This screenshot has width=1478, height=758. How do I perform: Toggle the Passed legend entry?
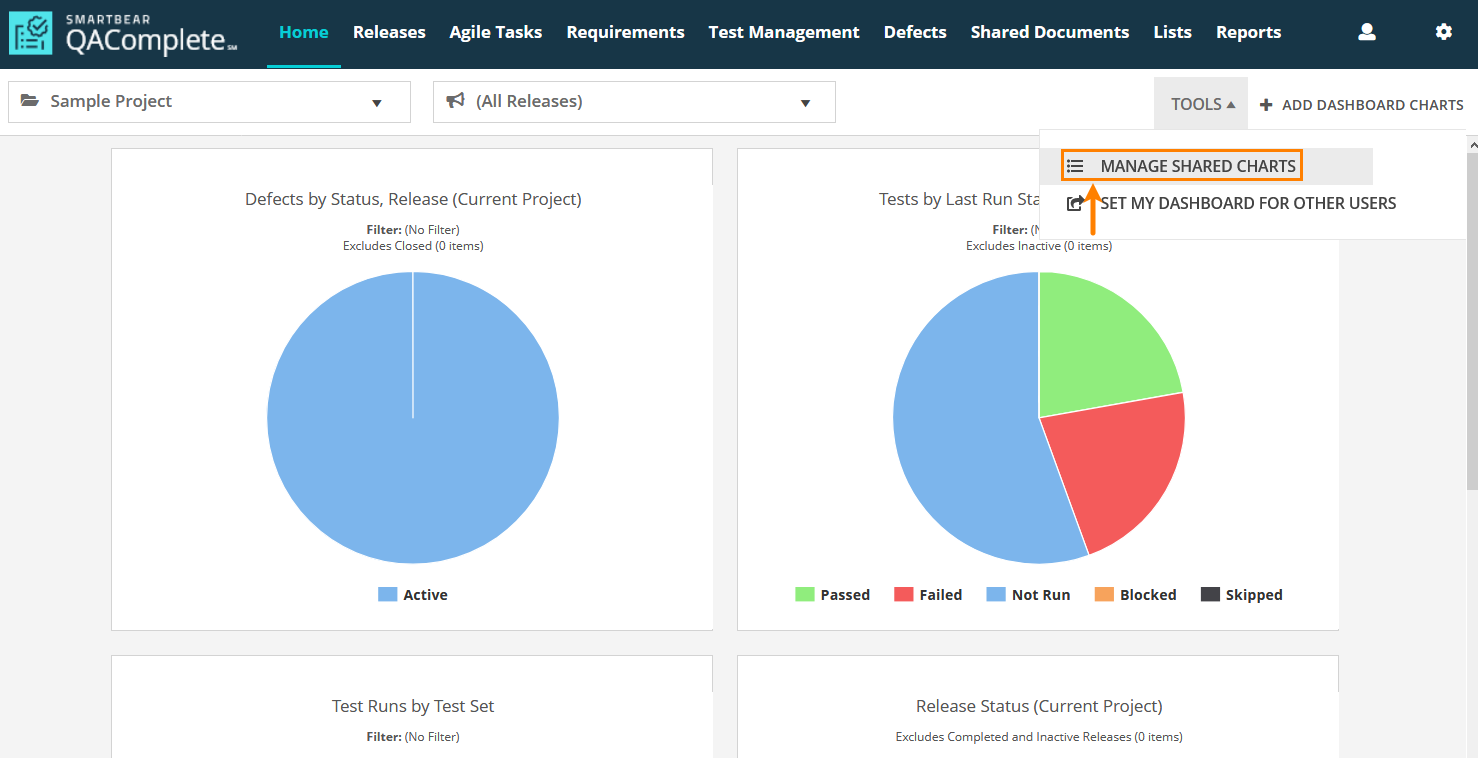pyautogui.click(x=832, y=595)
